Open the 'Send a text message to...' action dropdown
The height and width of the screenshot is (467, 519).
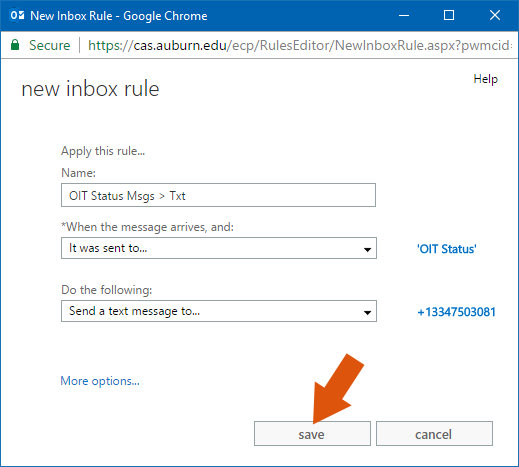pyautogui.click(x=219, y=311)
